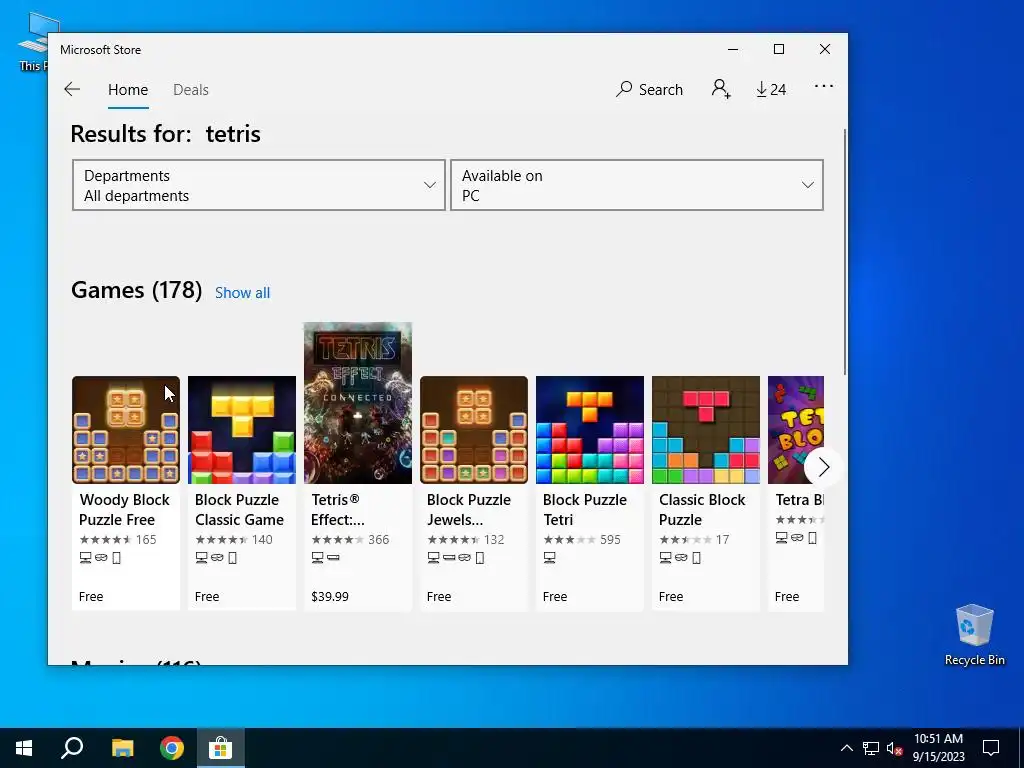
Task: Launch Google Chrome from taskbar
Action: [172, 748]
